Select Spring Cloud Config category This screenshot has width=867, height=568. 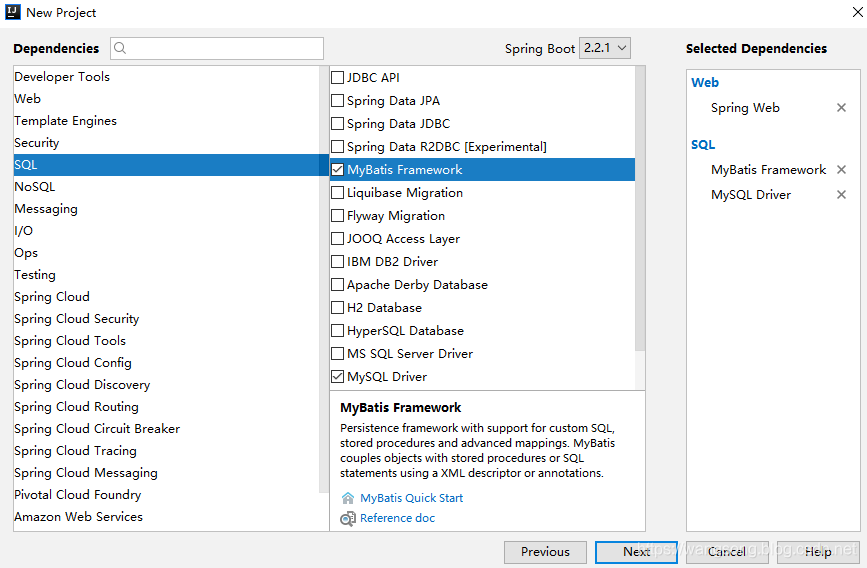pyautogui.click(x=73, y=363)
